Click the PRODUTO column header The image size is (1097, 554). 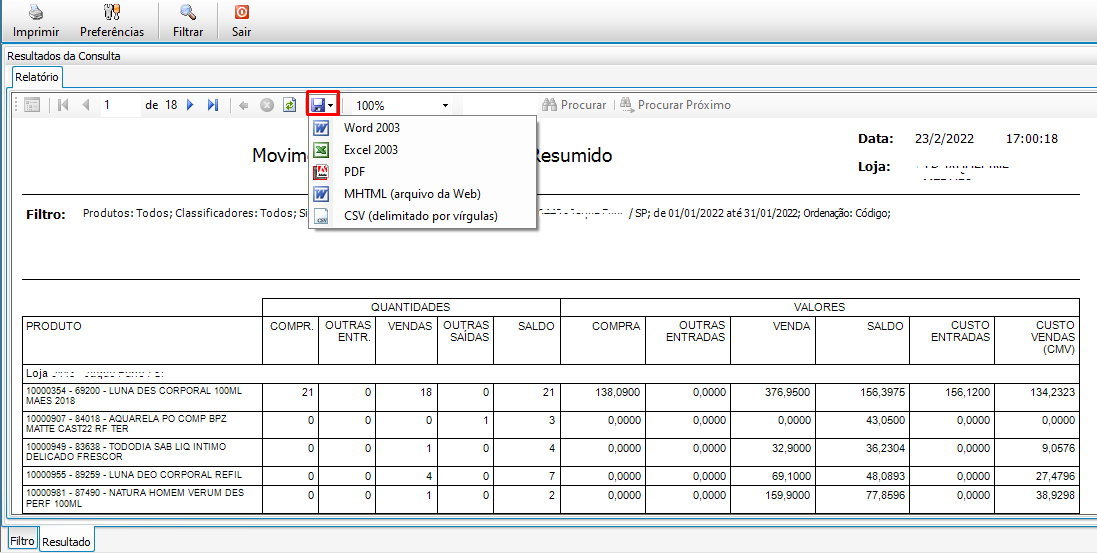point(143,340)
